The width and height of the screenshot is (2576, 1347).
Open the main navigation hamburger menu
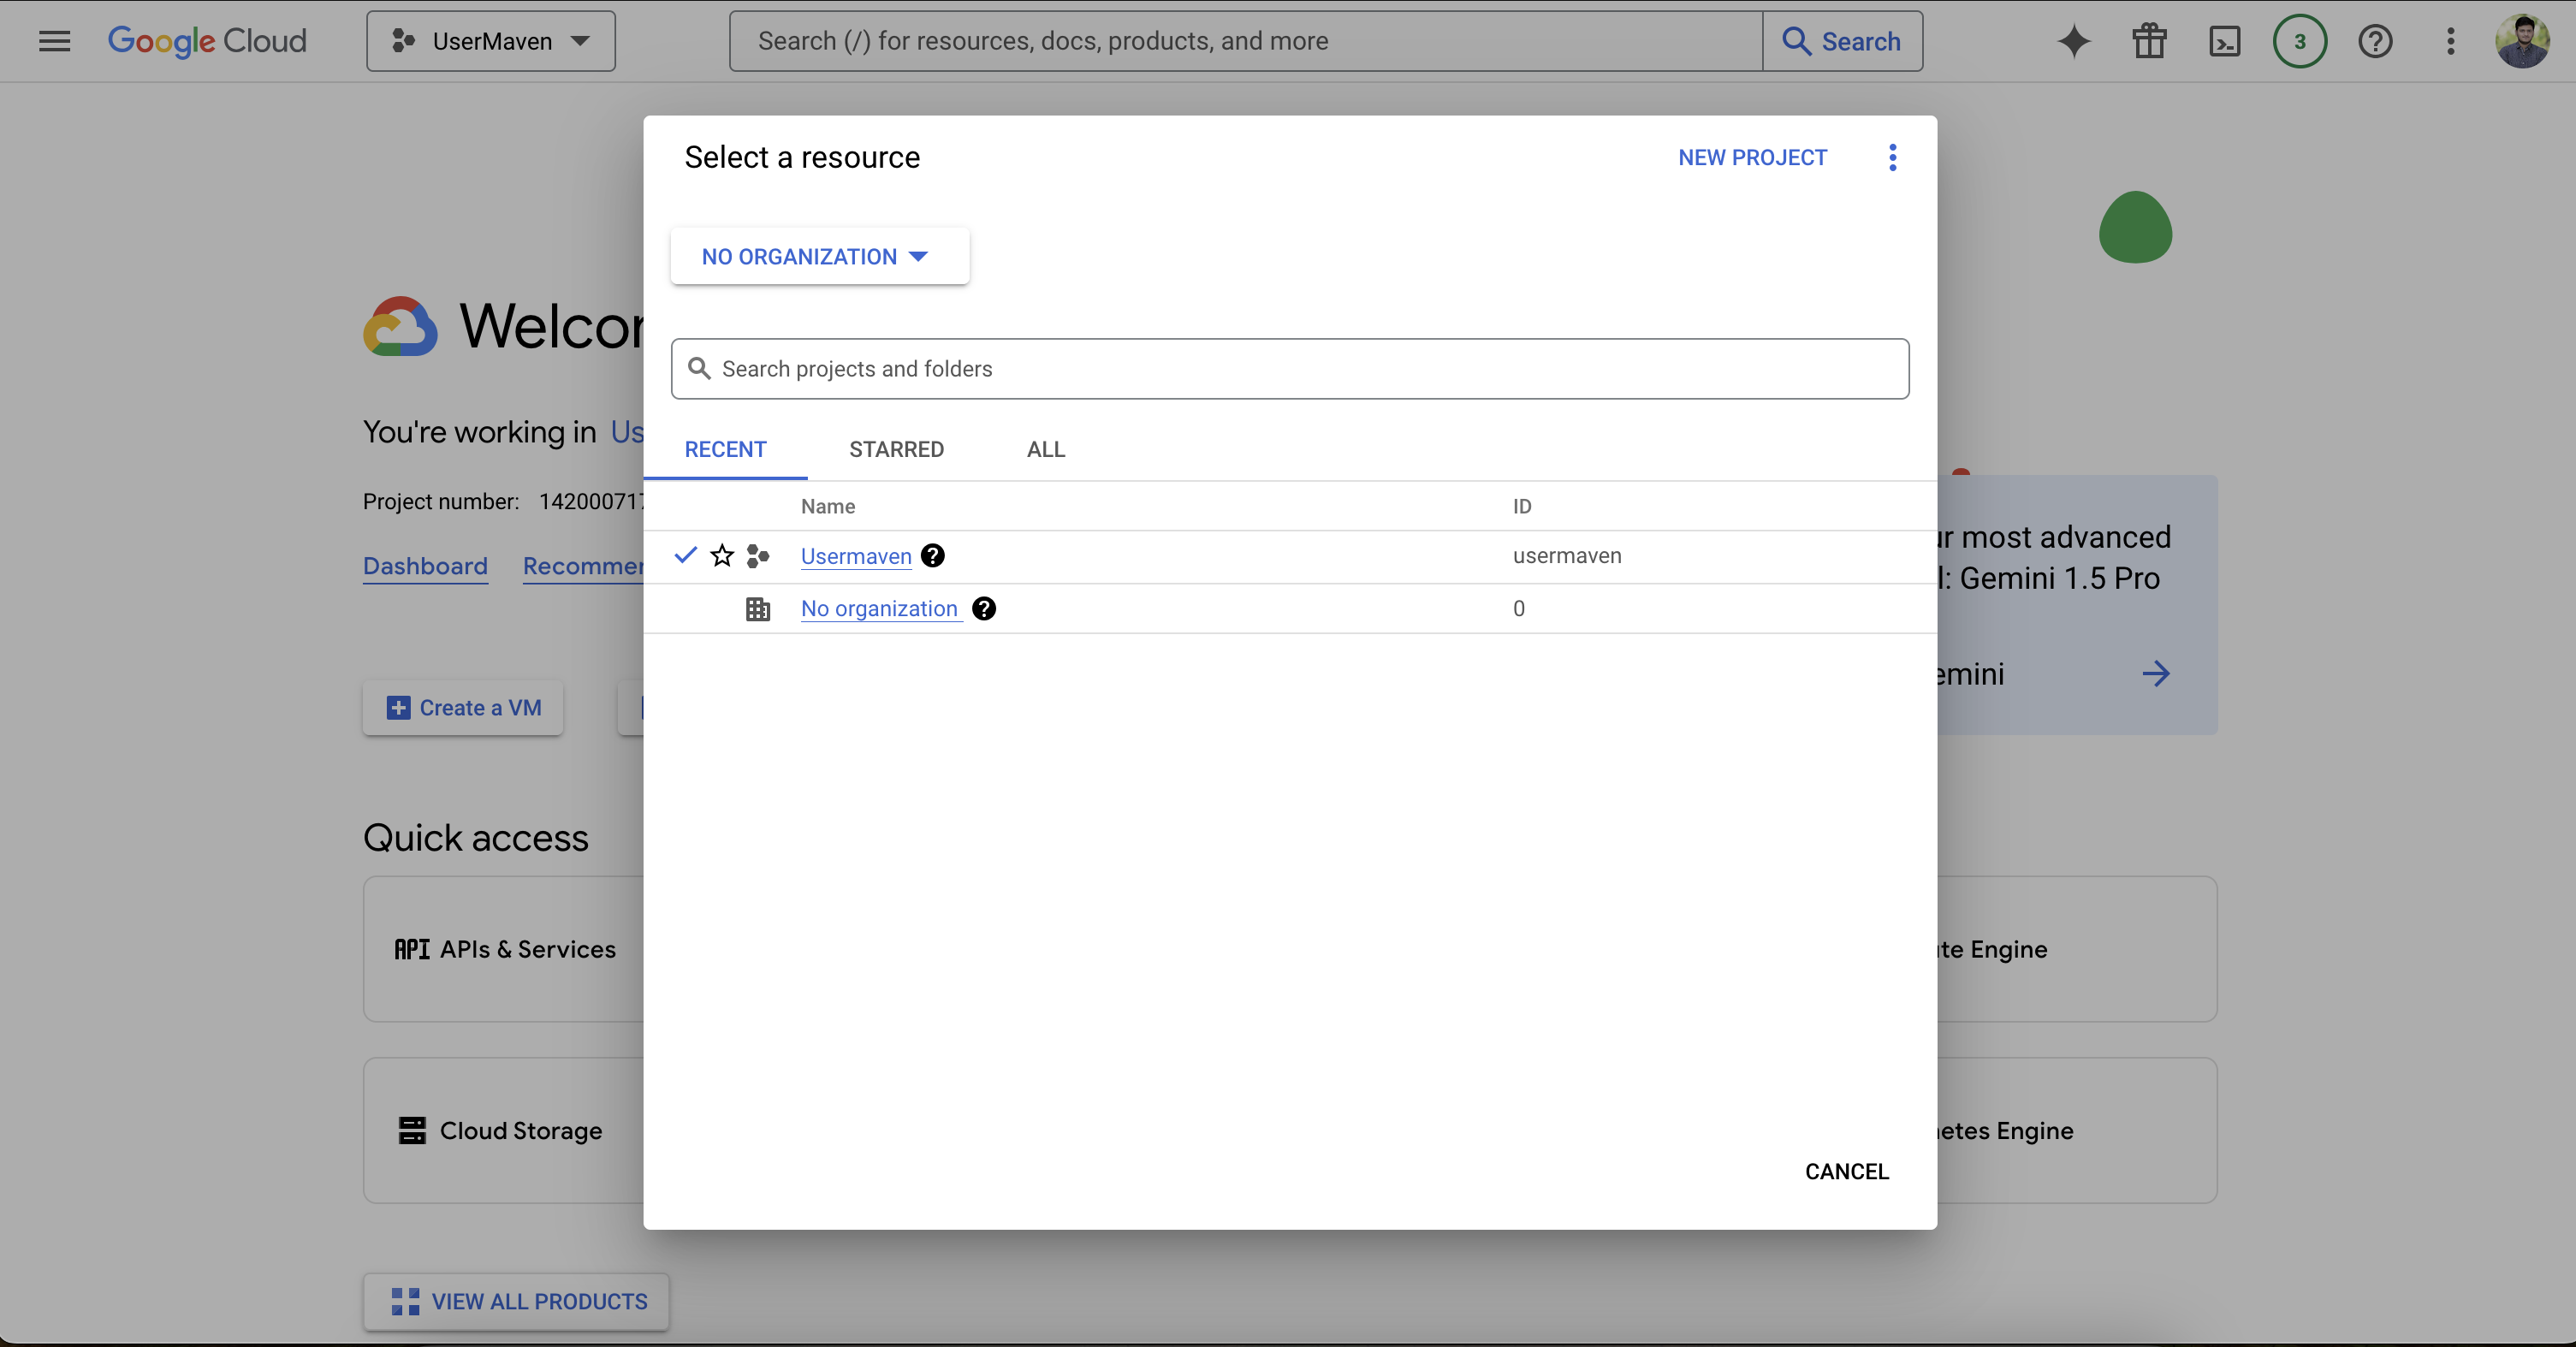click(54, 41)
